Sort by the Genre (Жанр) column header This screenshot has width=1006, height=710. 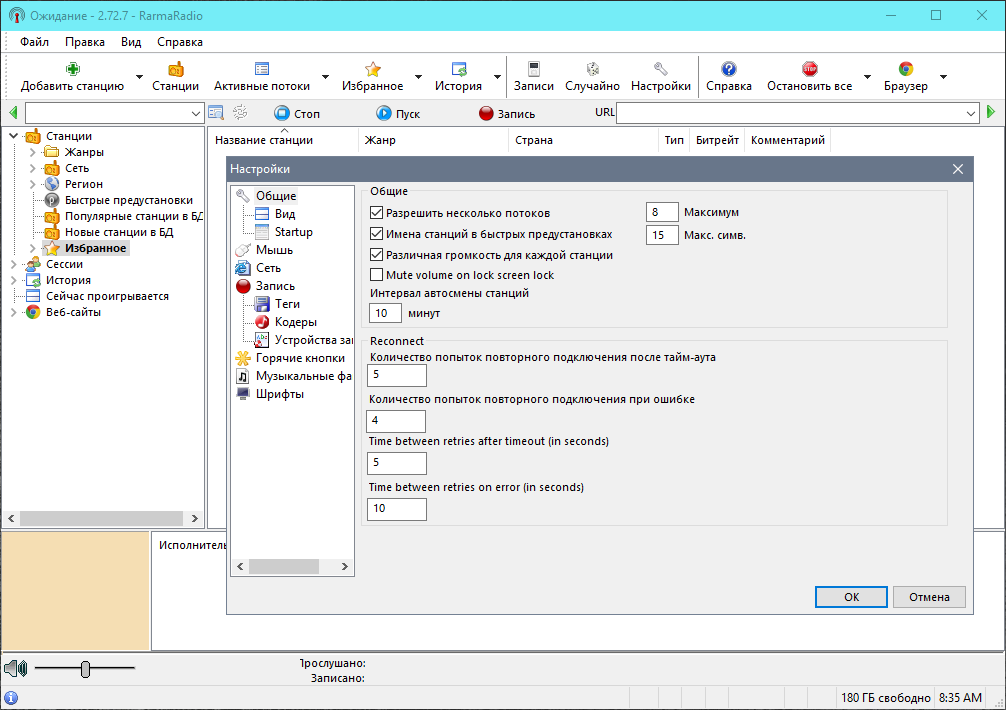click(433, 140)
